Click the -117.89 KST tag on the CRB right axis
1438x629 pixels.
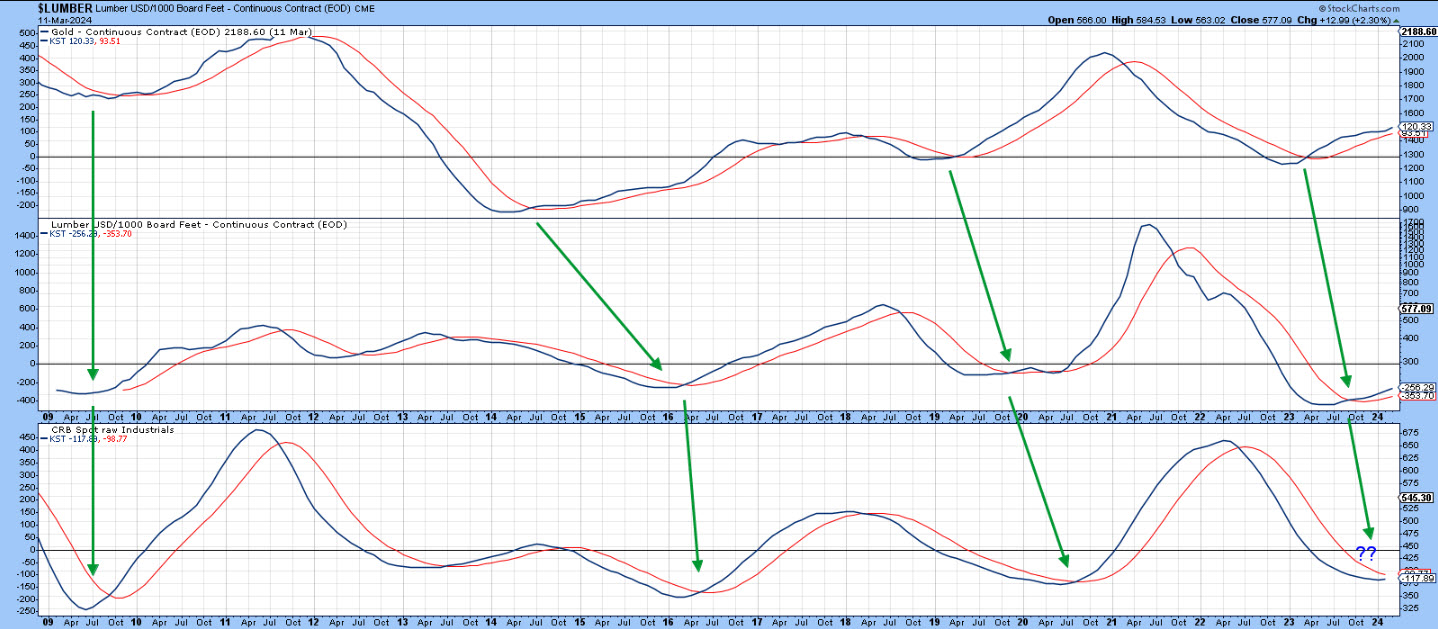pyautogui.click(x=1419, y=578)
